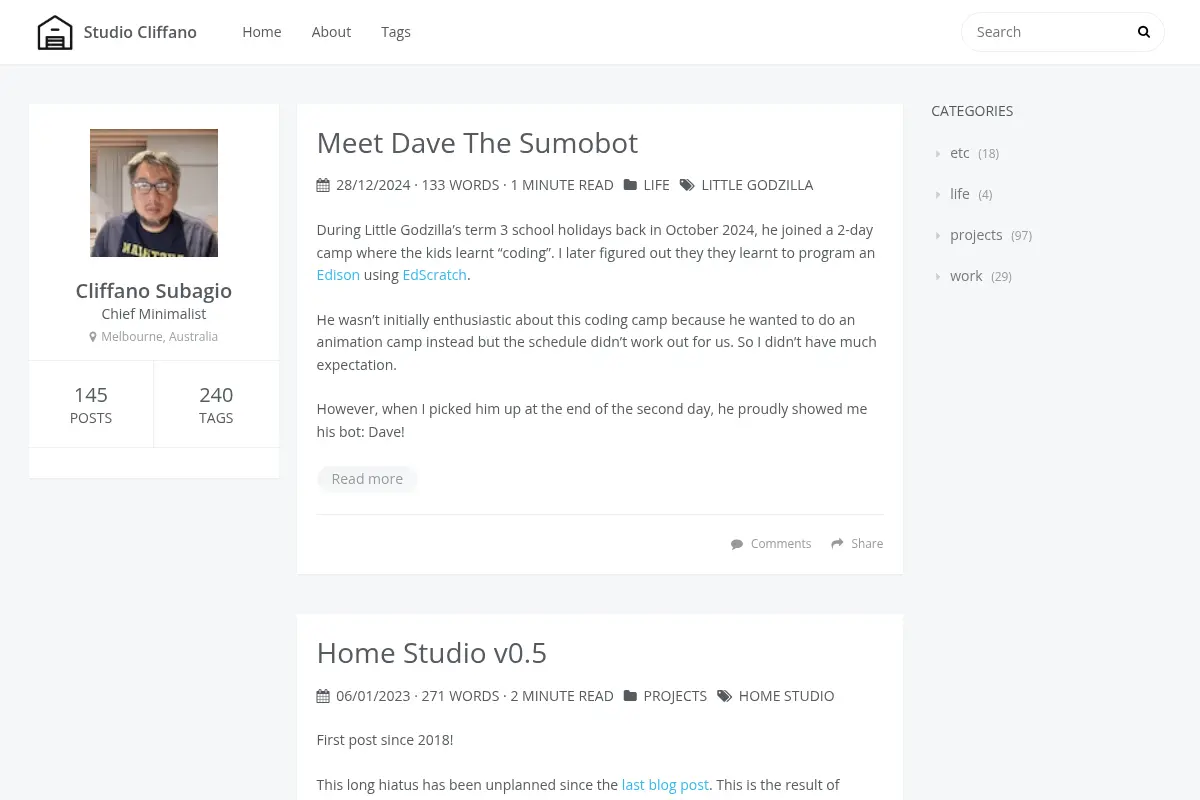Screen dimensions: 1200x800
Task: Open the Home Studio v0.5 post title
Action: [432, 653]
